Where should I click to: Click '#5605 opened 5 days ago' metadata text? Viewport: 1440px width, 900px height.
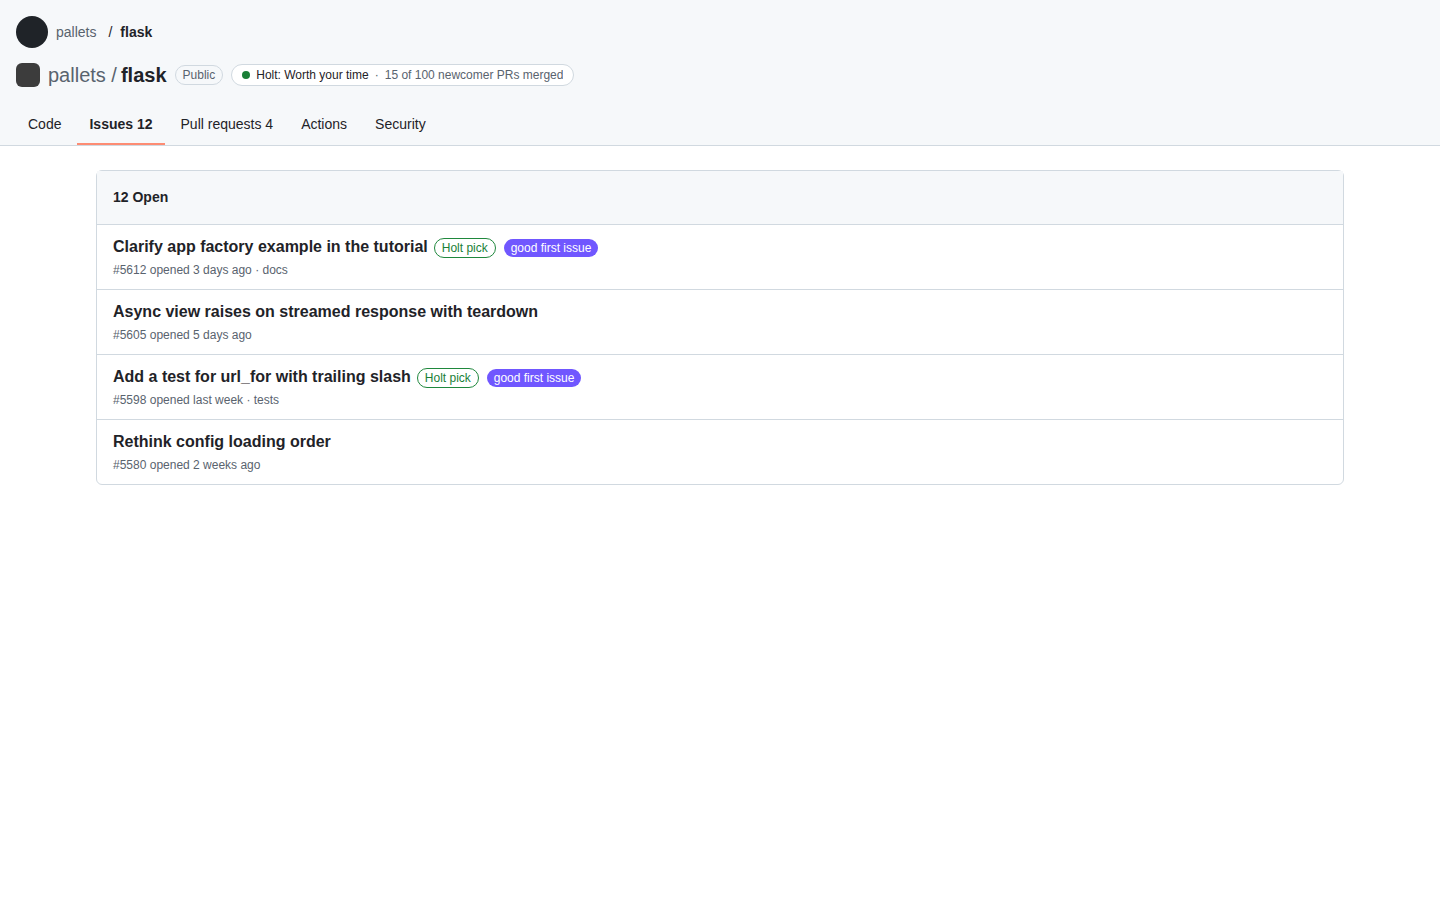coord(182,335)
